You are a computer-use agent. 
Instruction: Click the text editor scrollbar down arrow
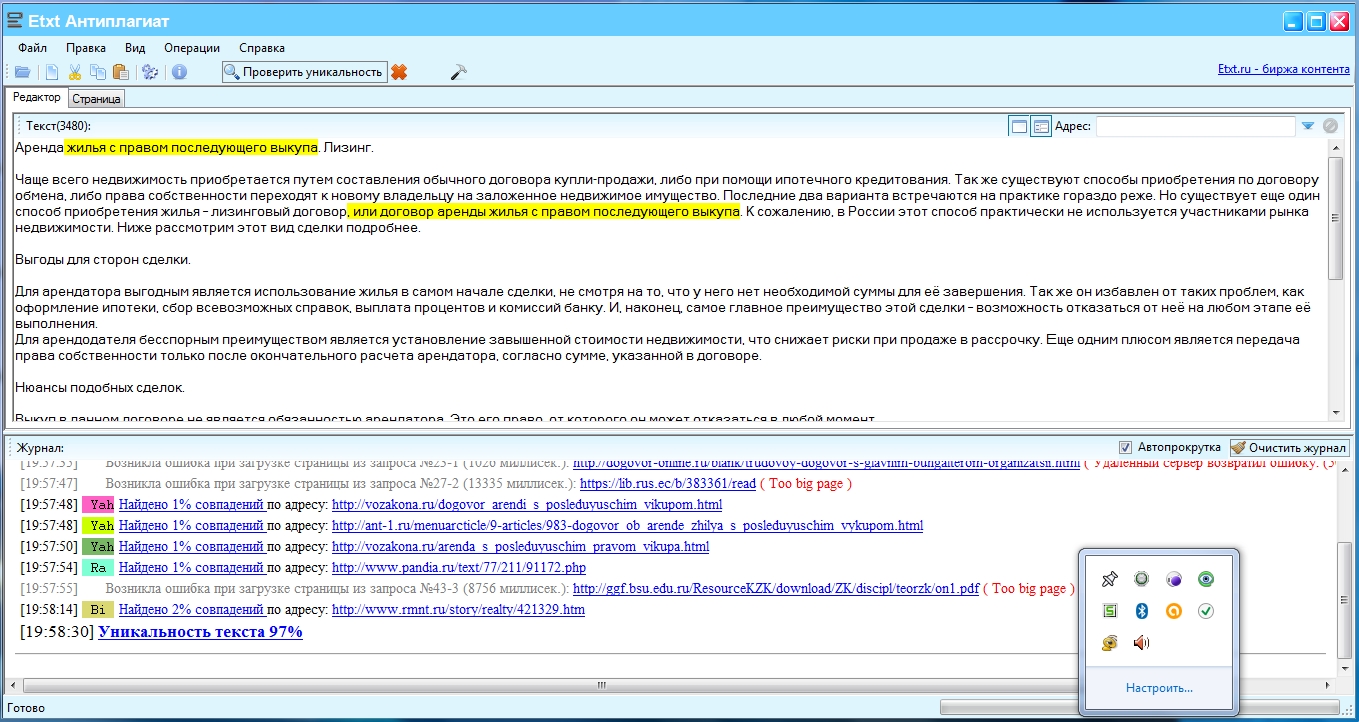pos(1335,412)
